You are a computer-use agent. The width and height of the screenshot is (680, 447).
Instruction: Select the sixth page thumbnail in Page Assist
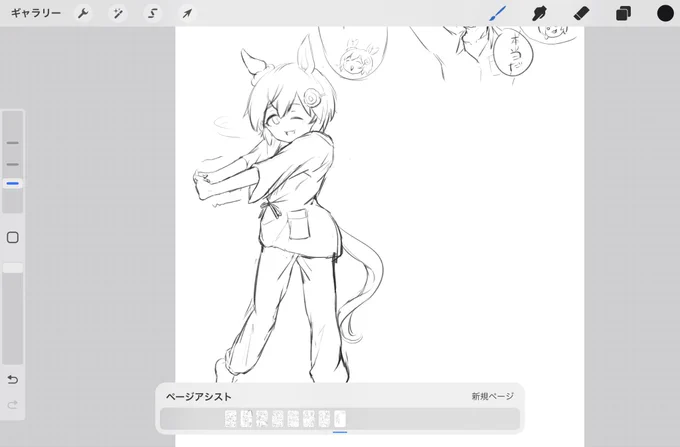tap(309, 419)
